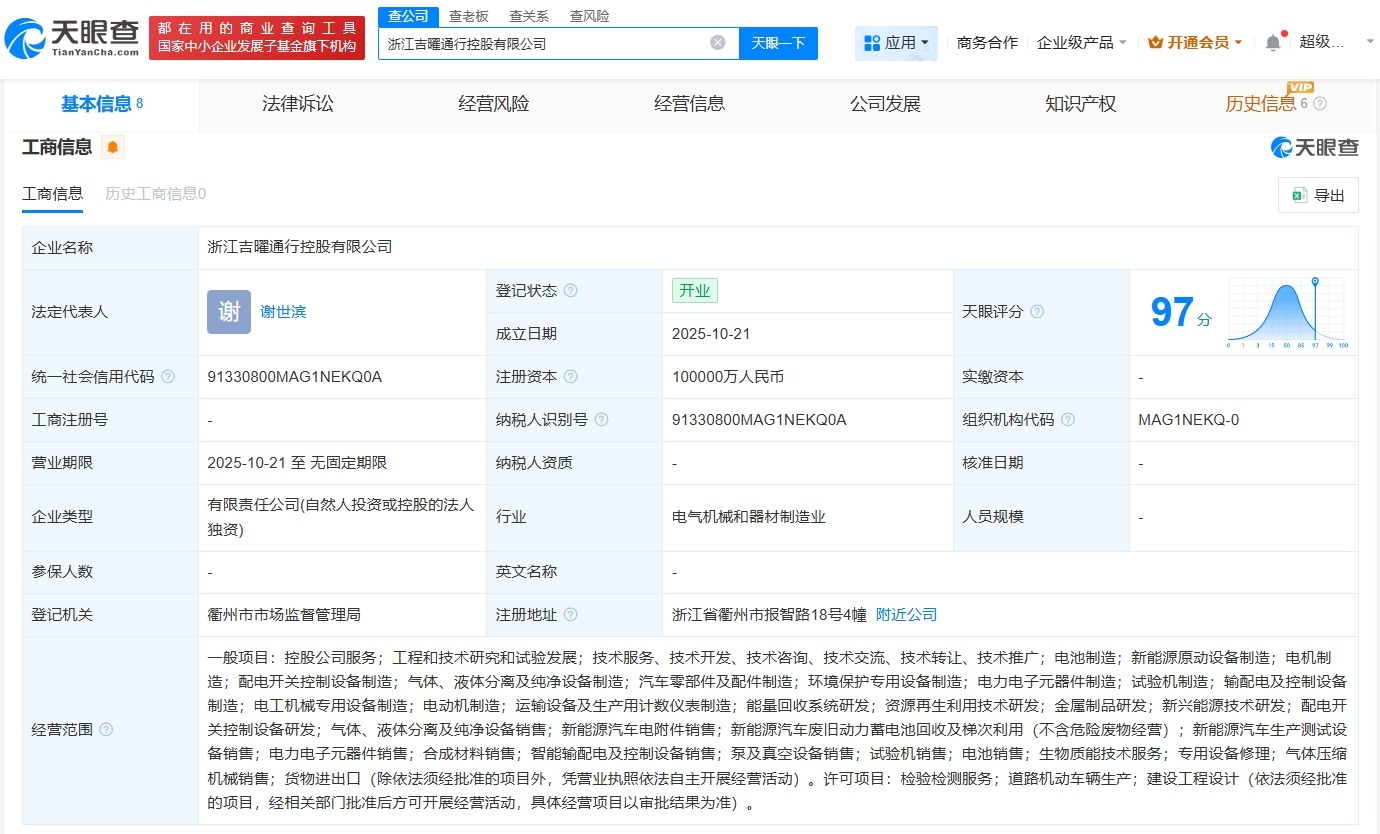This screenshot has height=834, width=1380.
Task: Click the 附近公司 link beside the address
Action: click(906, 615)
